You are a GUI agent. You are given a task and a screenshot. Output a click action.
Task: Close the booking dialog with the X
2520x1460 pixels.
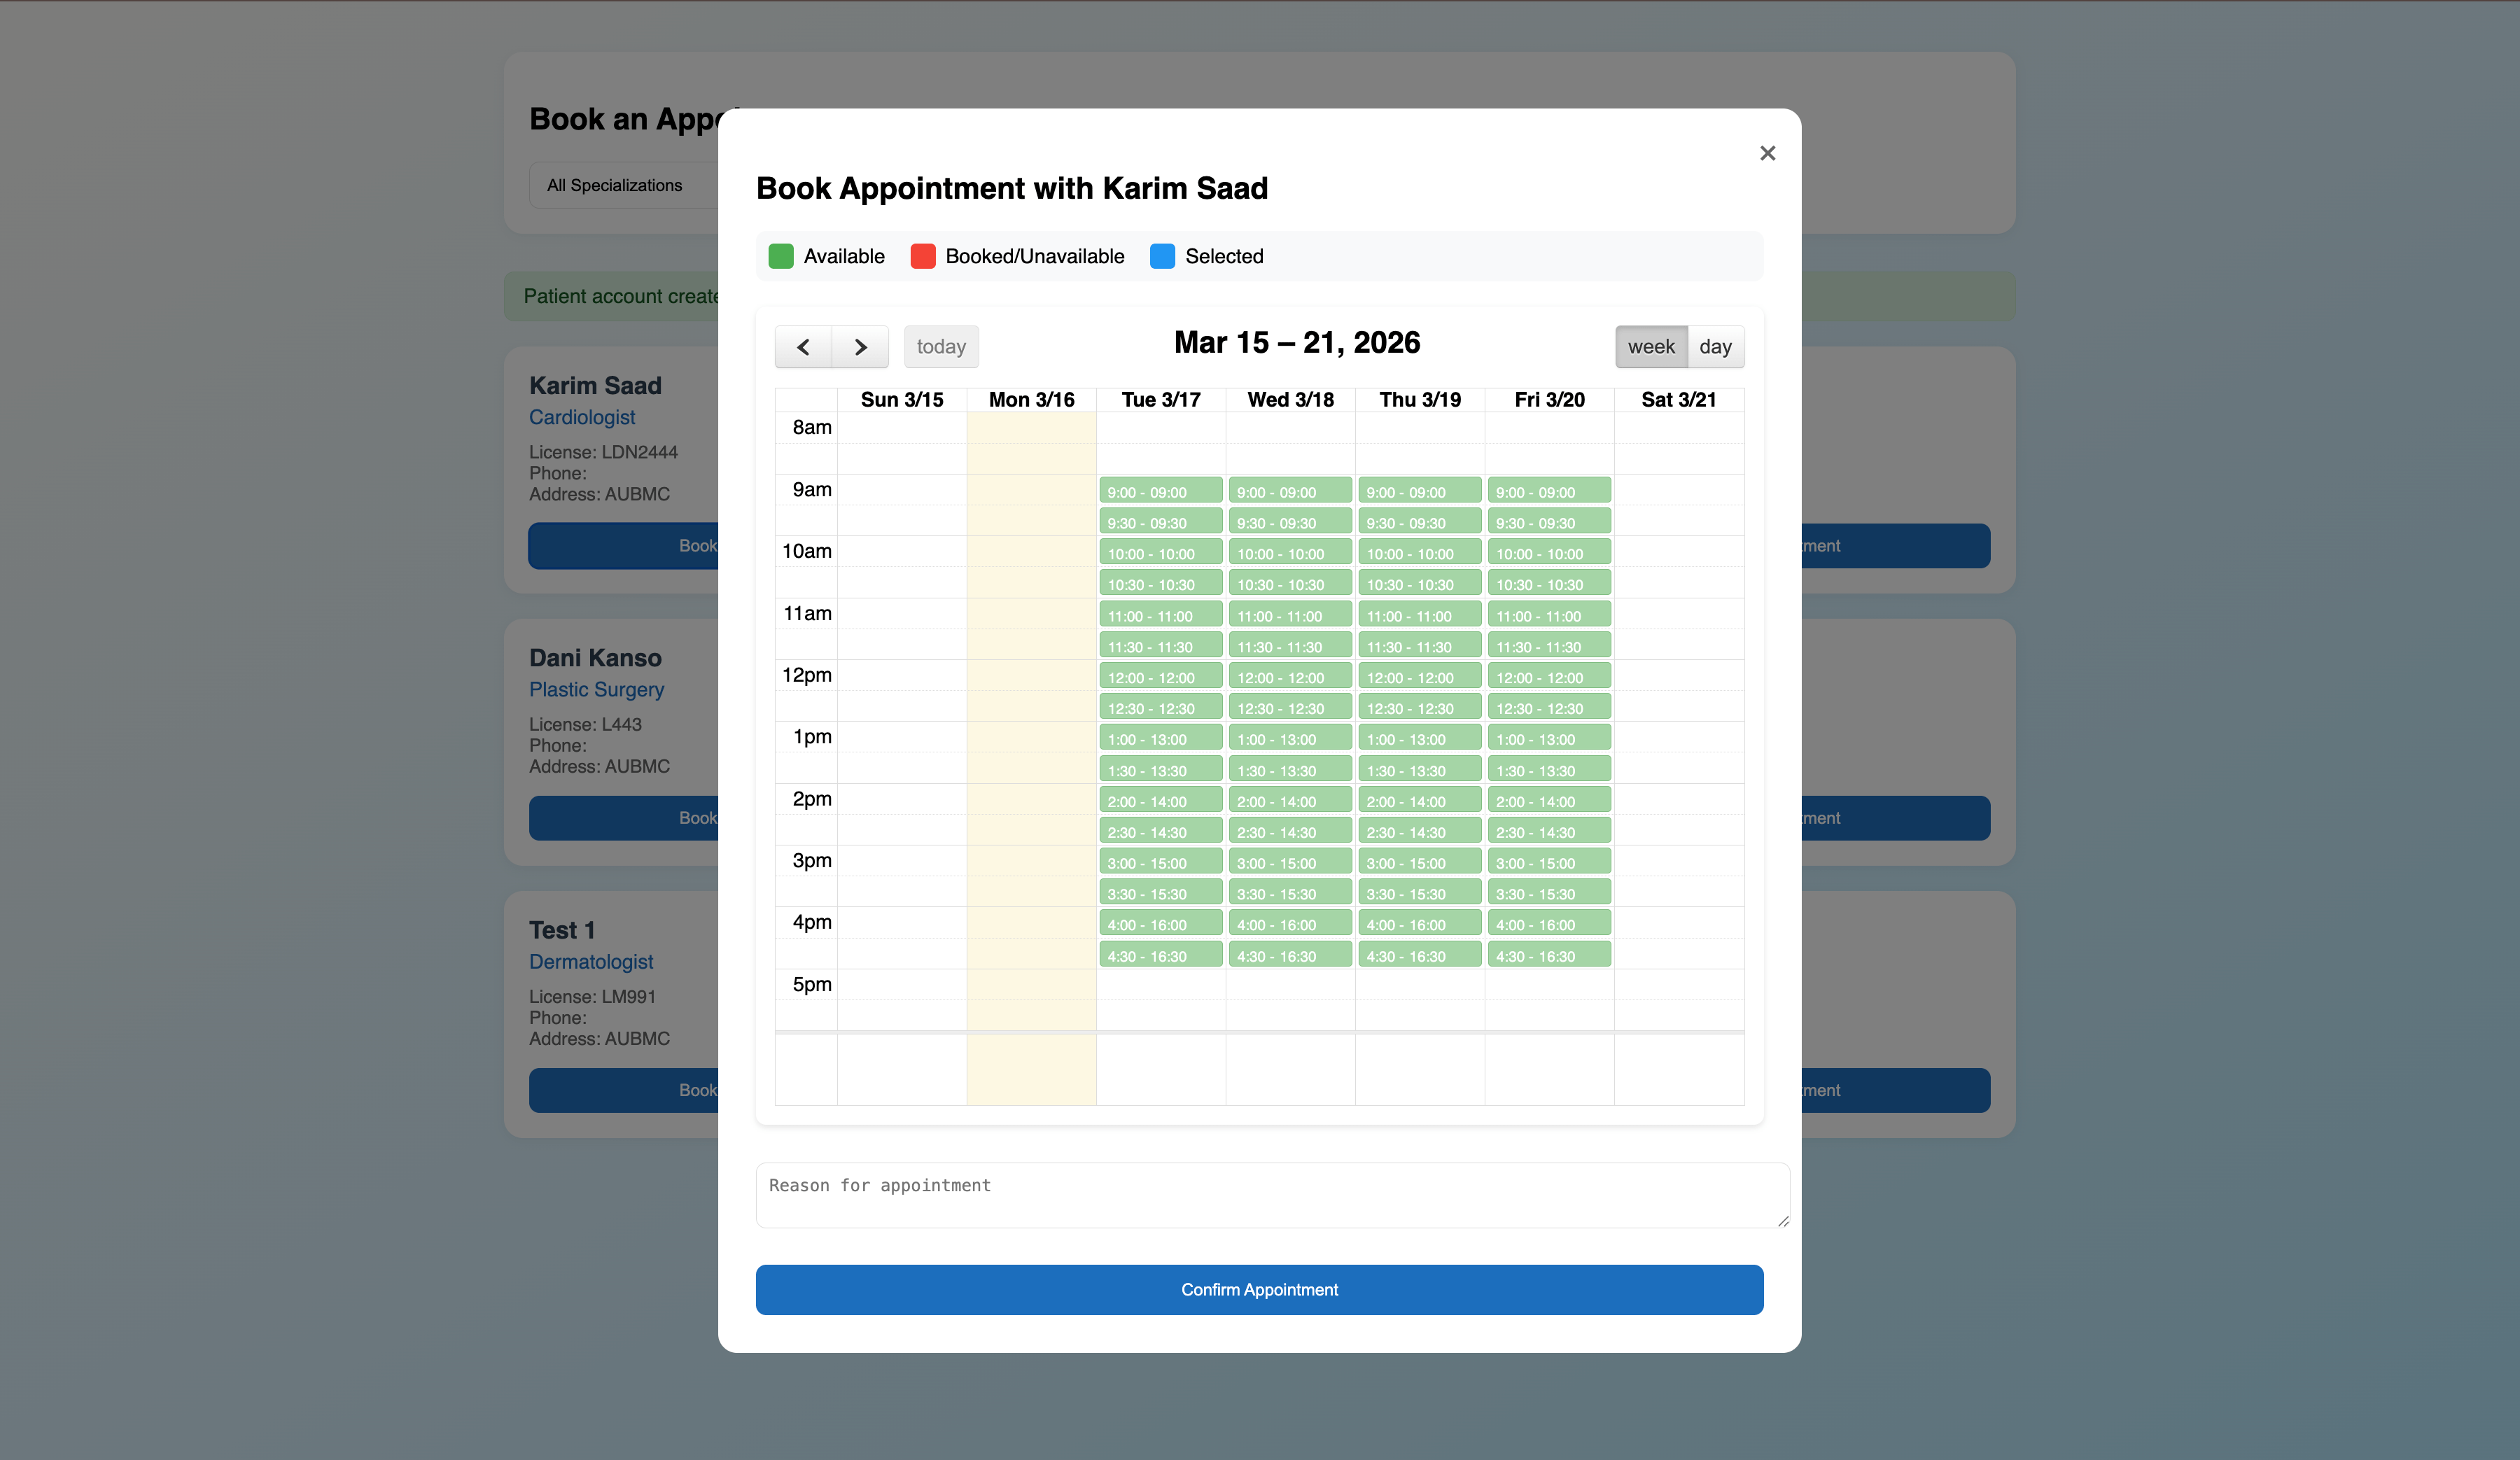click(x=1767, y=153)
